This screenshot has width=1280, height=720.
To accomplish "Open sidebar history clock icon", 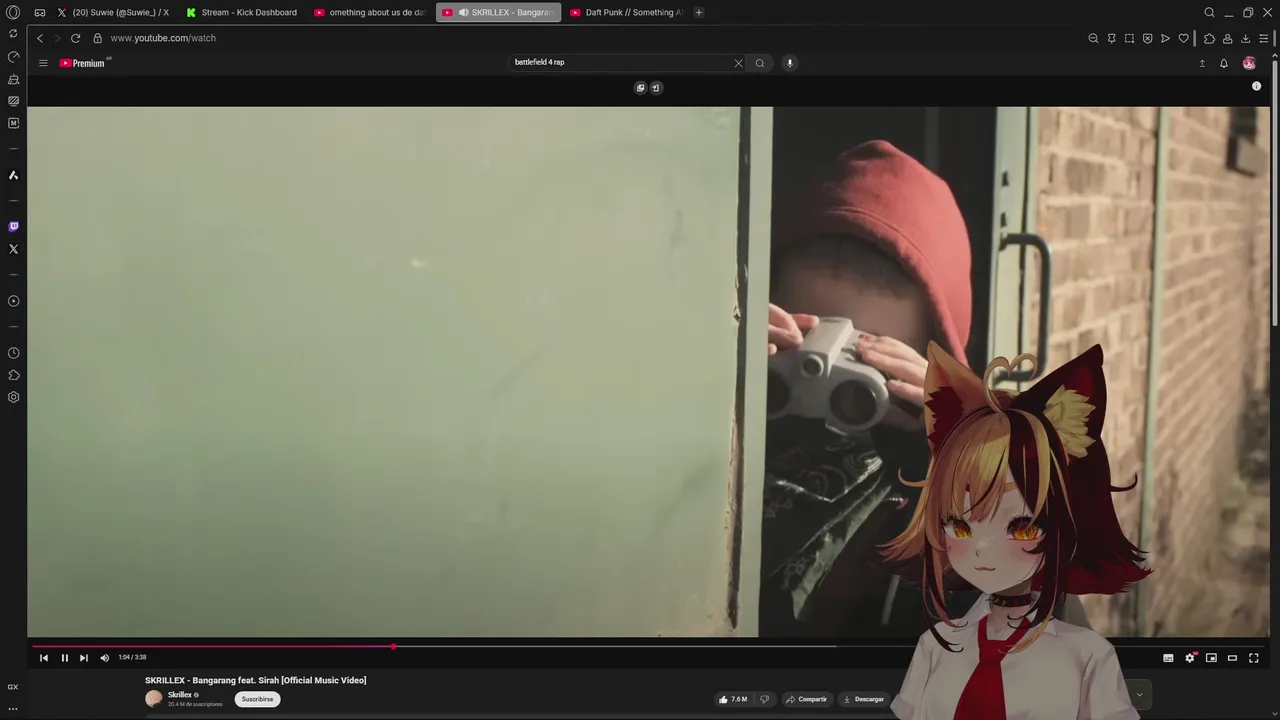I will (13, 353).
